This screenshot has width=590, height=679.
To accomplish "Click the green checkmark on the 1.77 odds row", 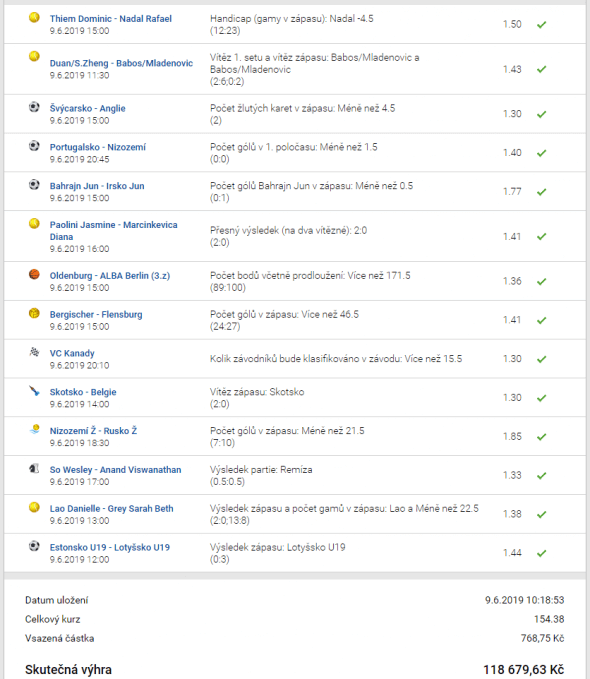I will (x=541, y=192).
